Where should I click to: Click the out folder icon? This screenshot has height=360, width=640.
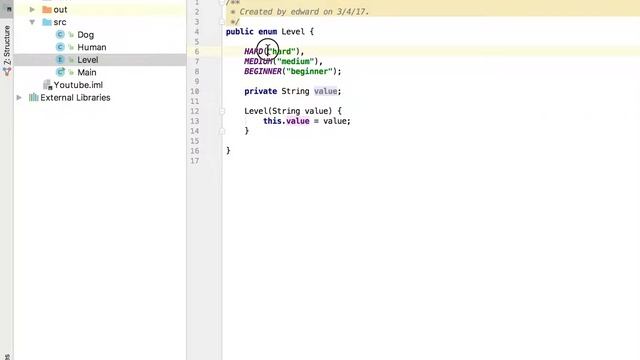(x=47, y=9)
